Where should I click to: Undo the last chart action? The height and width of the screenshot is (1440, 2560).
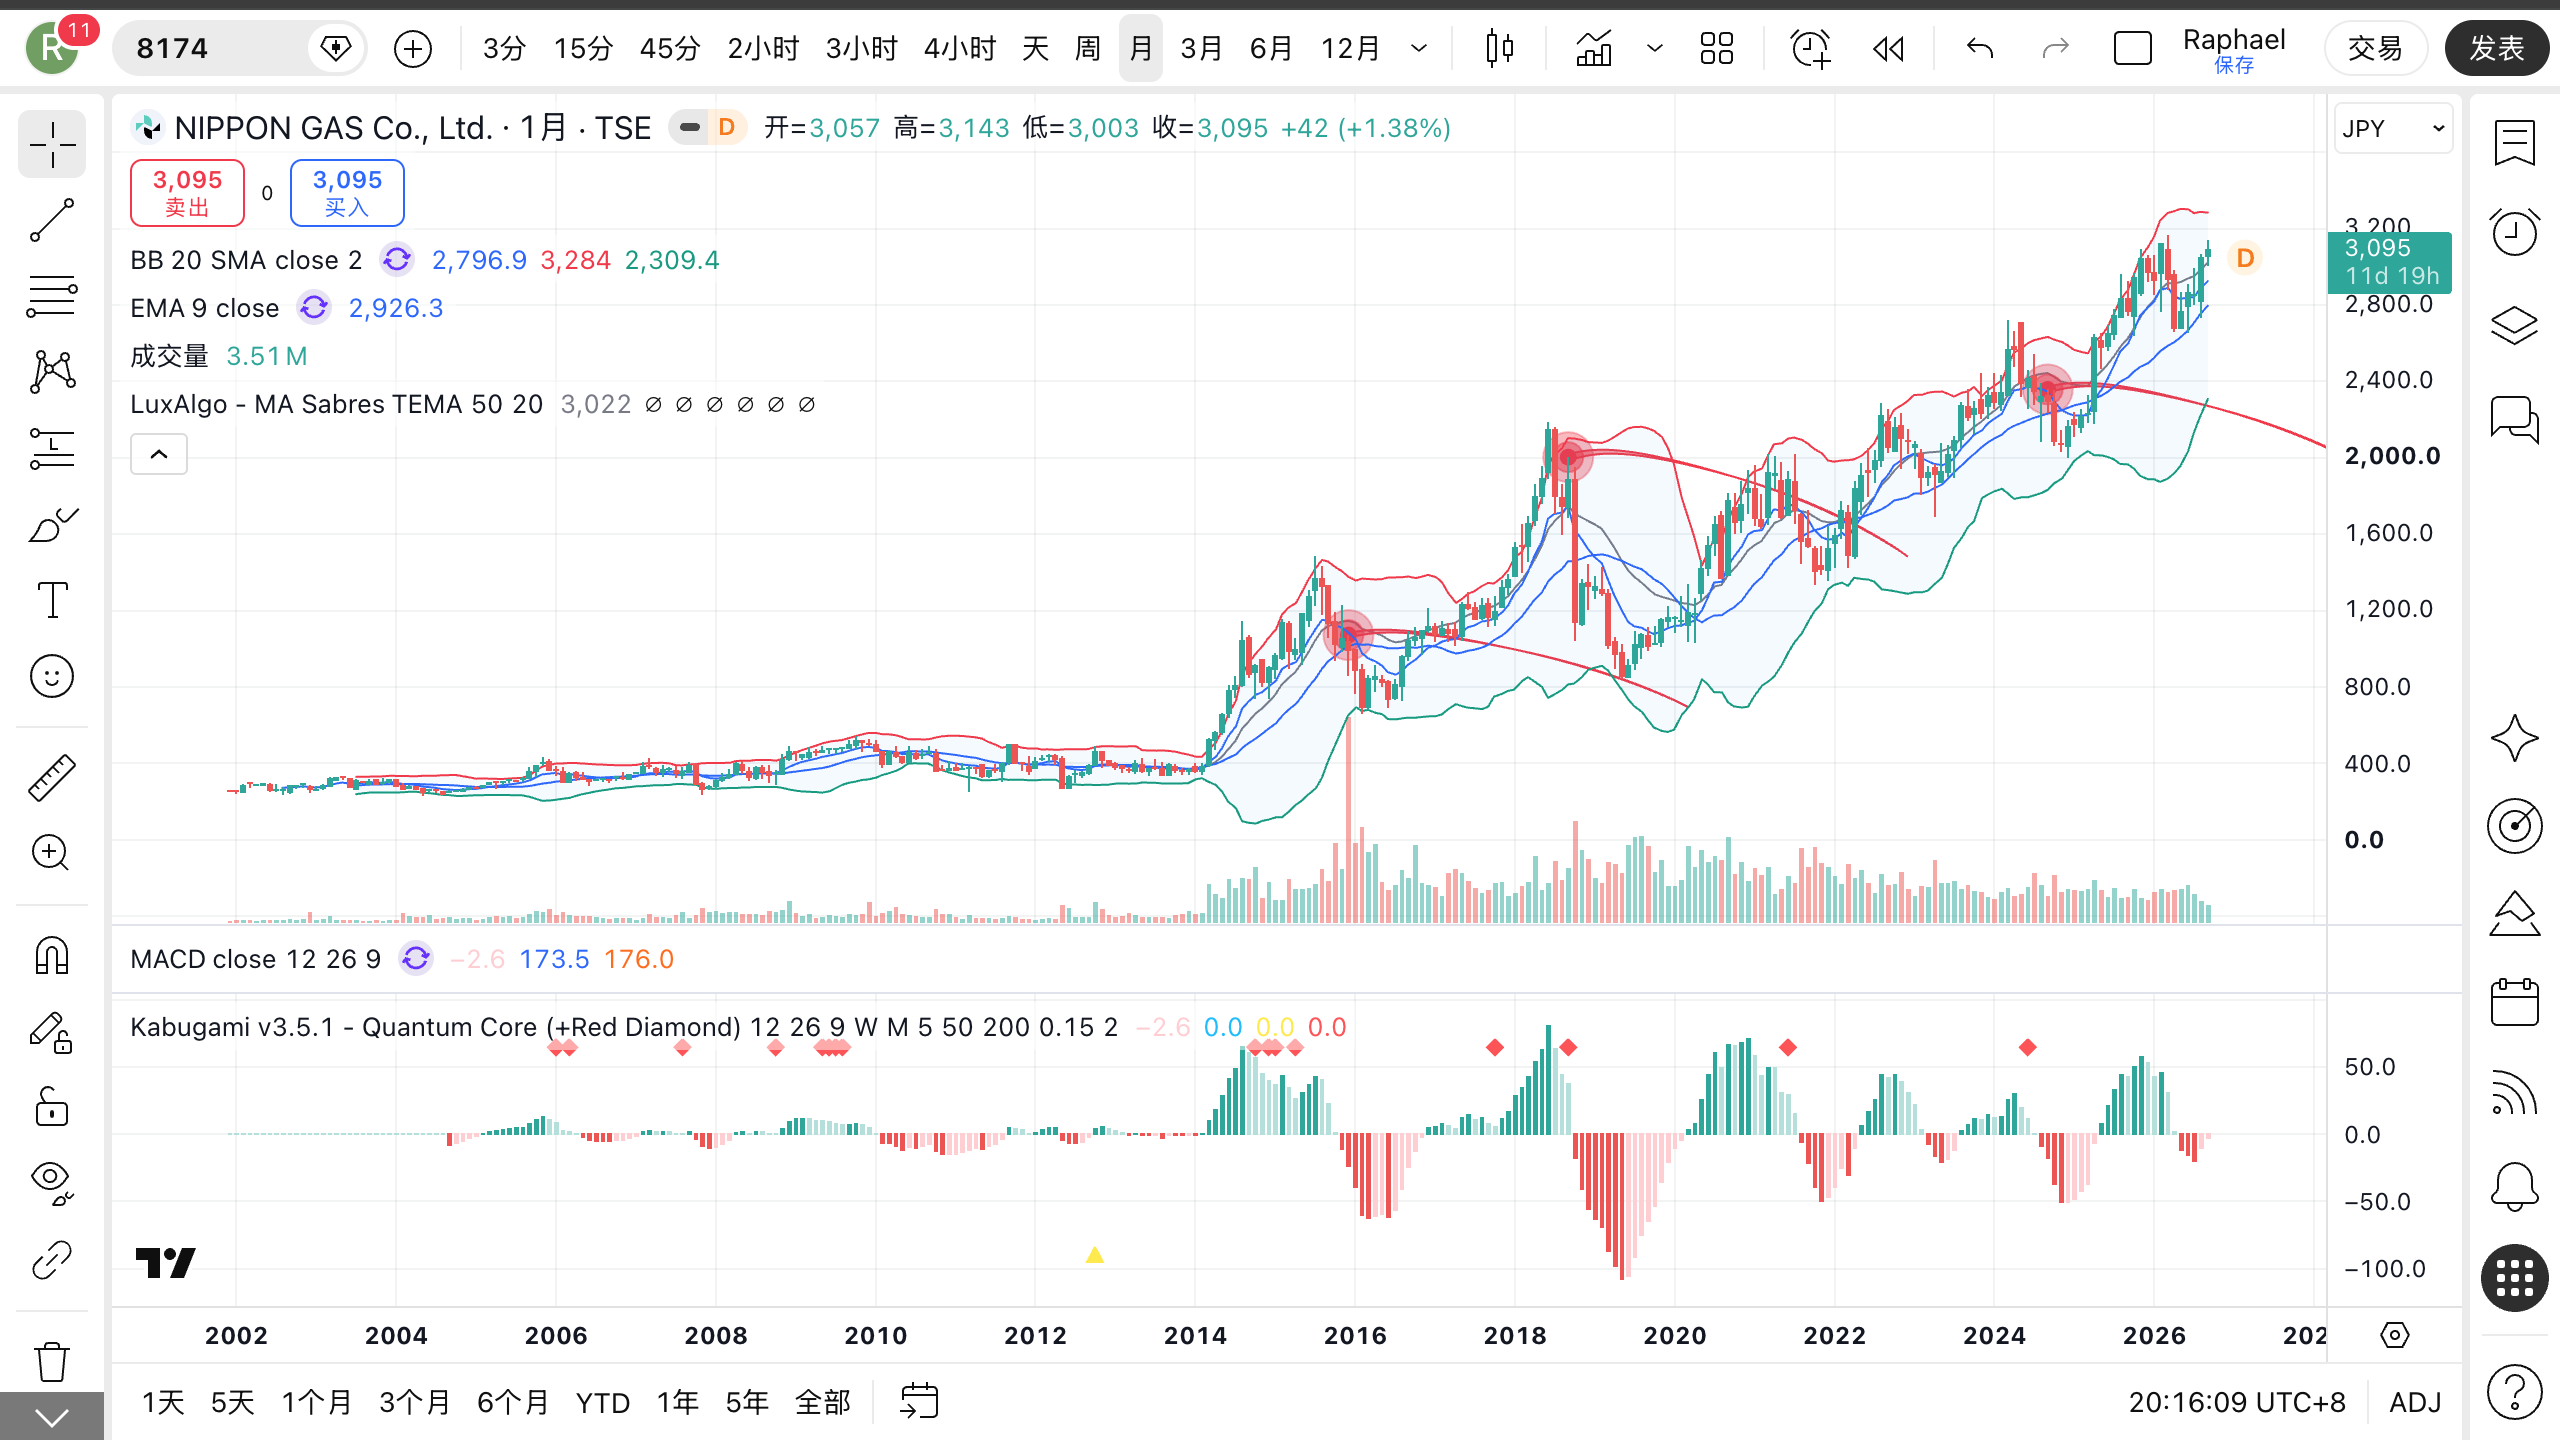[x=1980, y=48]
